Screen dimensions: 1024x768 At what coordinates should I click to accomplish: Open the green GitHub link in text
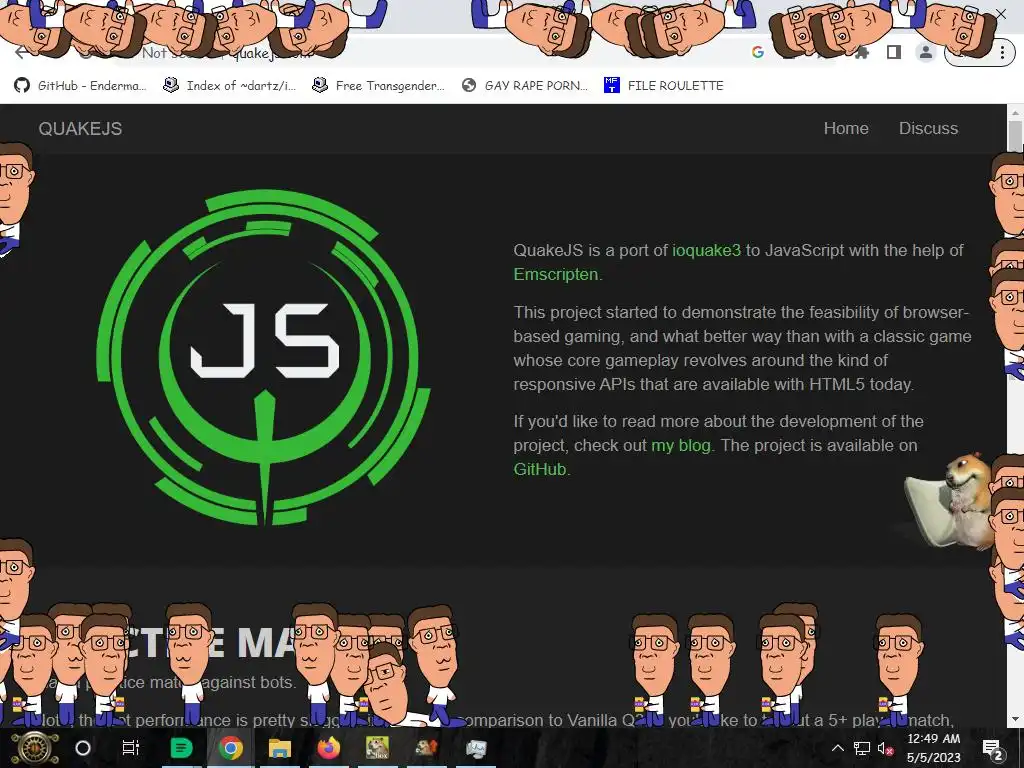539,469
